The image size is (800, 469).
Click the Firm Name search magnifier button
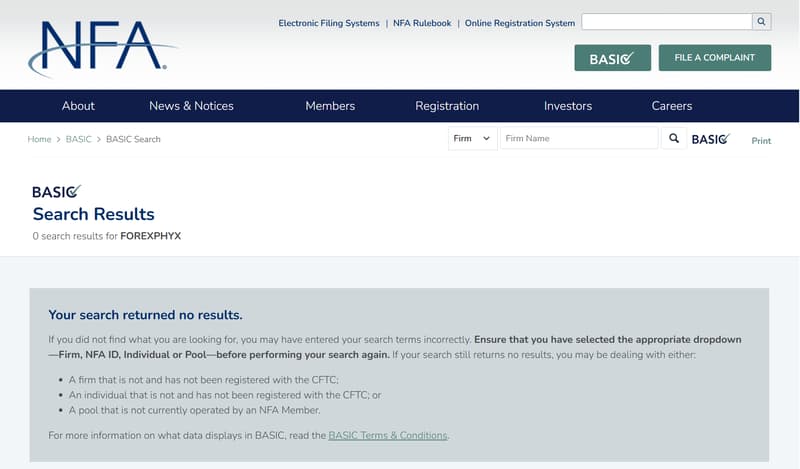(673, 139)
